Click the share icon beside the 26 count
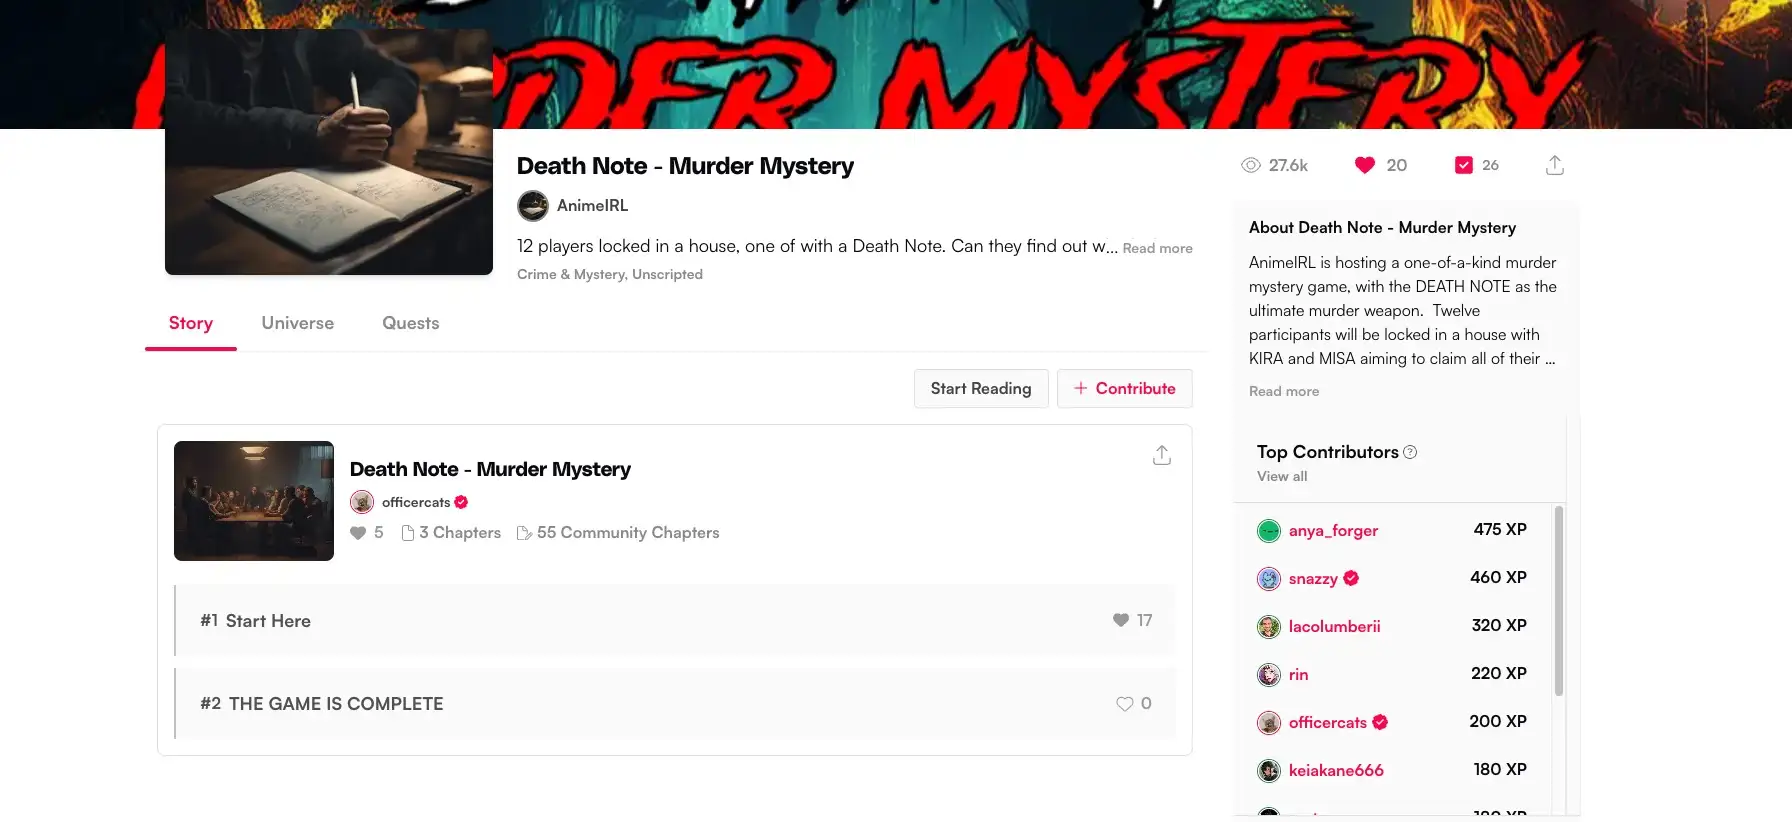Screen dimensions: 1792x822 pyautogui.click(x=1554, y=165)
